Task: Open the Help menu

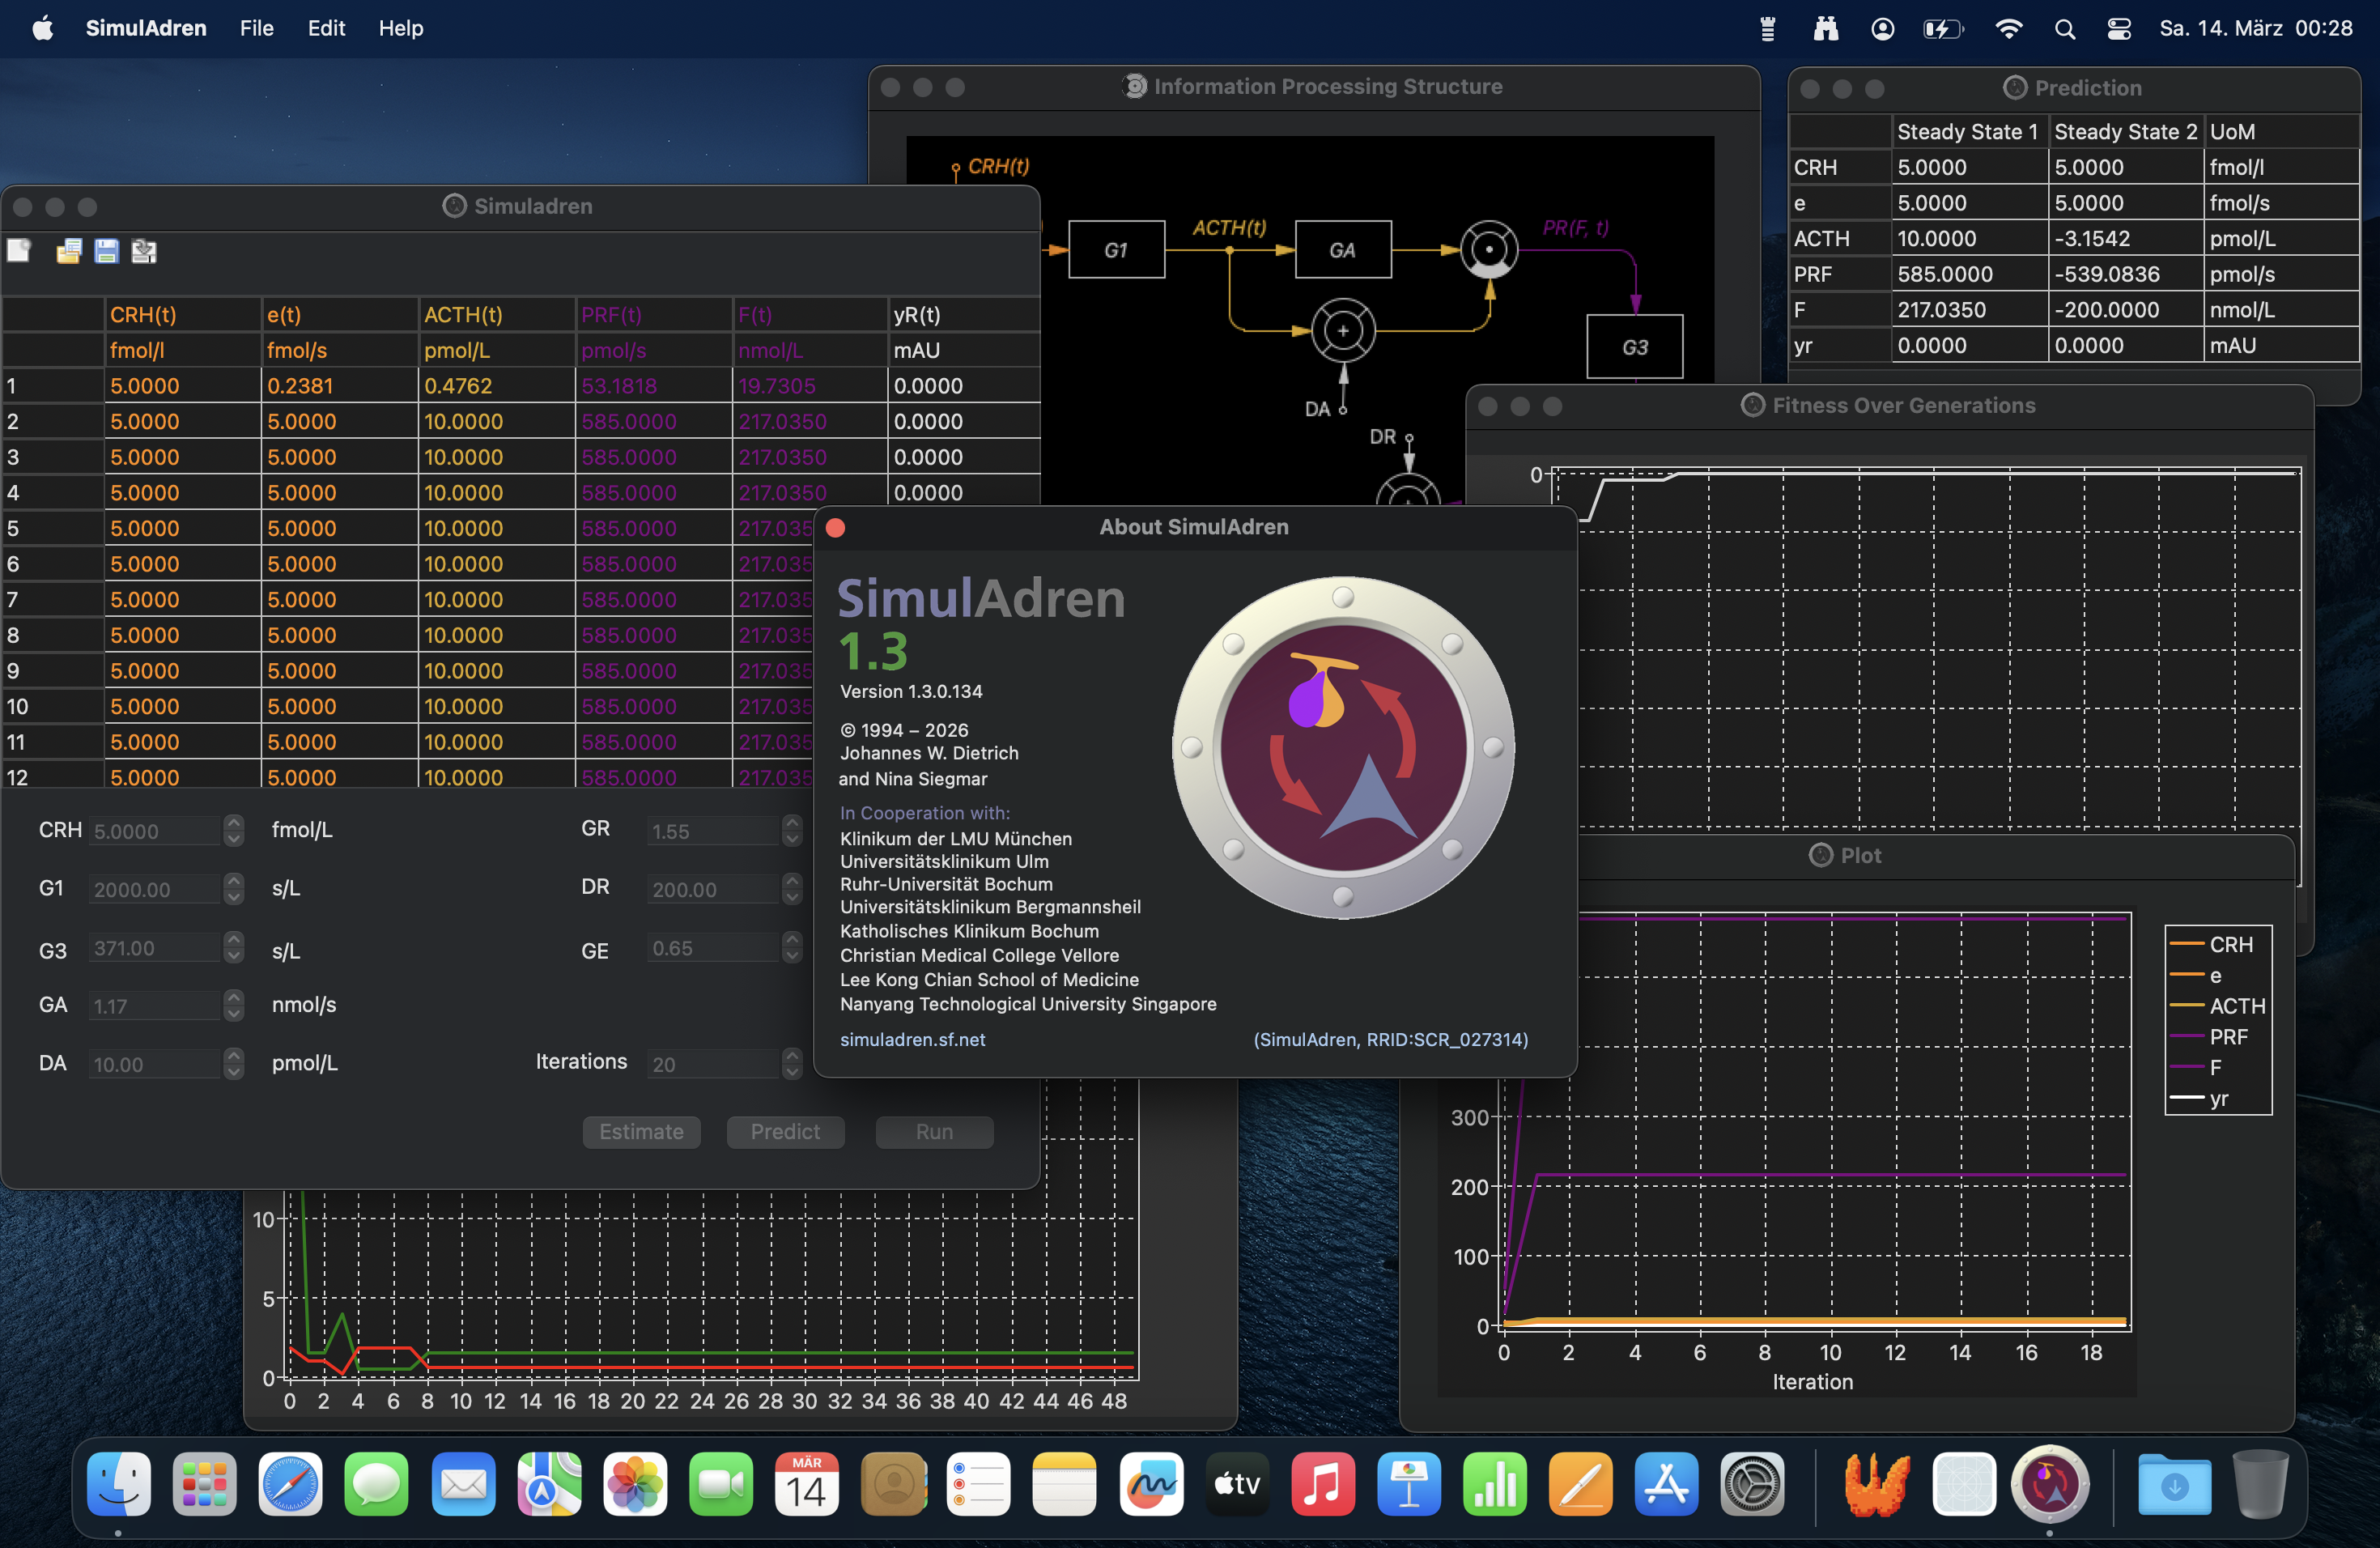Action: click(x=400, y=28)
